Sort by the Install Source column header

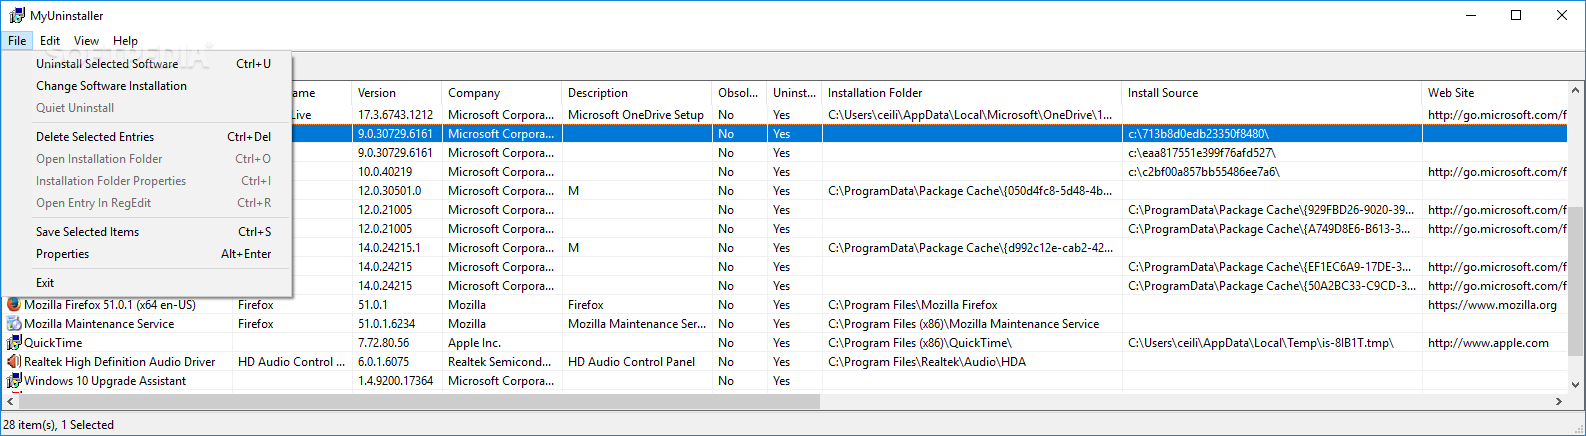point(1272,93)
